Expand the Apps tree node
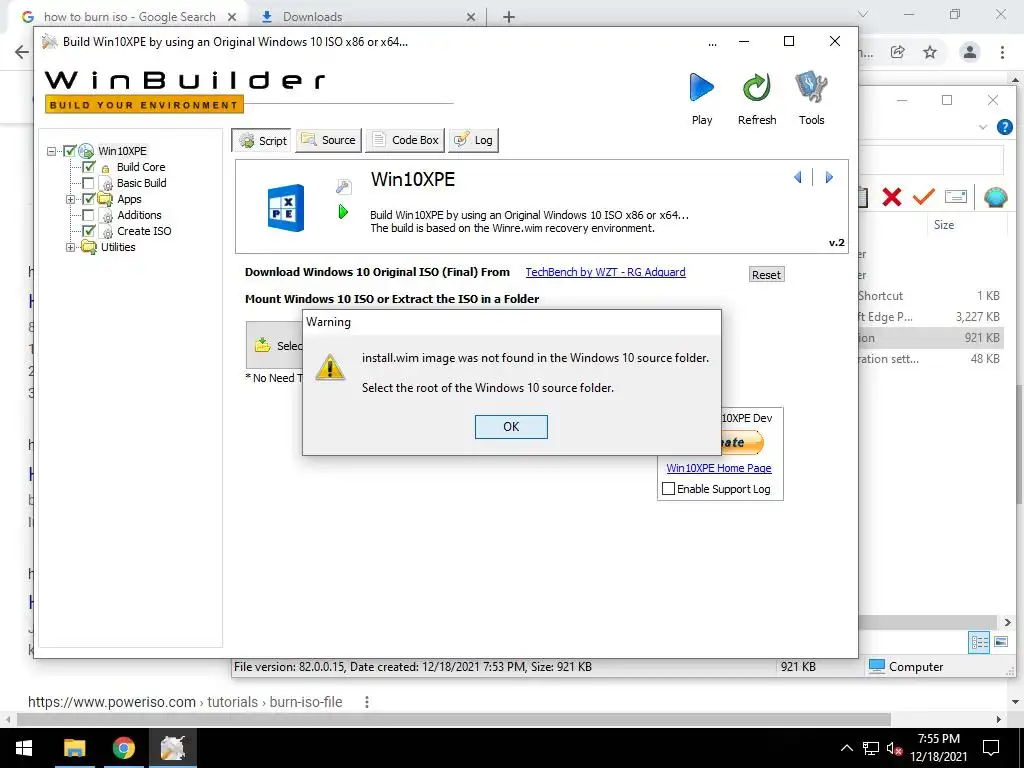The width and height of the screenshot is (1024, 768). (x=71, y=199)
